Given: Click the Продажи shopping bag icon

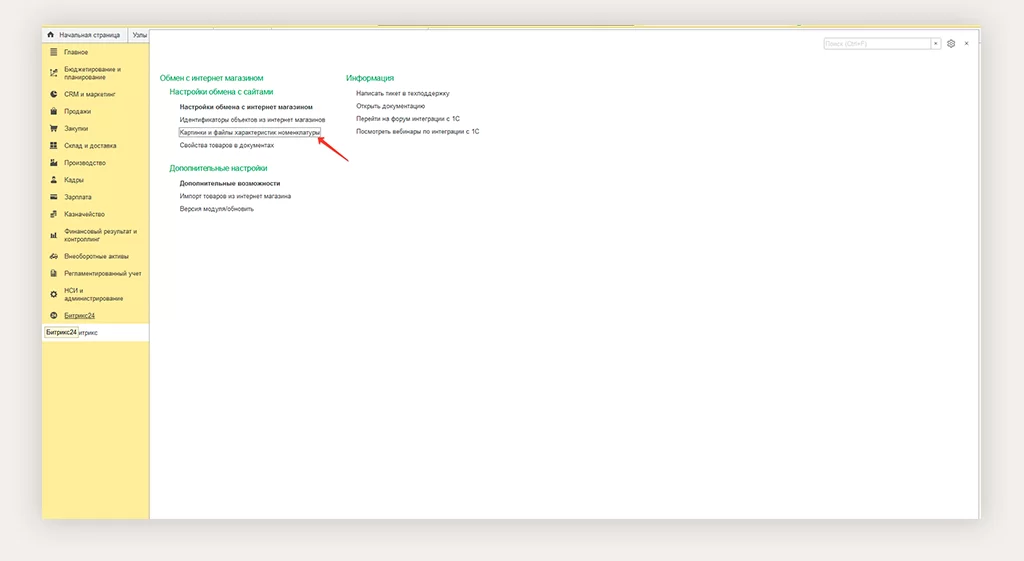Looking at the screenshot, I should pyautogui.click(x=53, y=111).
